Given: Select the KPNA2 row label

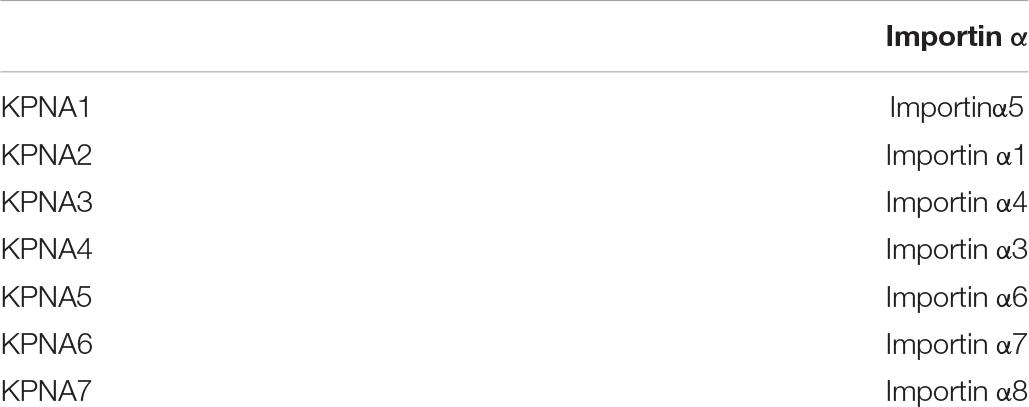Looking at the screenshot, I should point(47,156).
